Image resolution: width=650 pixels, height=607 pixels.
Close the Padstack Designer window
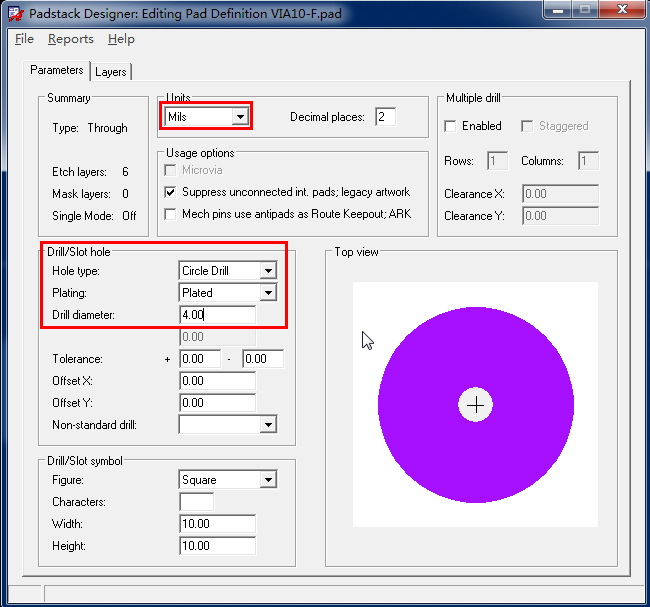tap(622, 10)
